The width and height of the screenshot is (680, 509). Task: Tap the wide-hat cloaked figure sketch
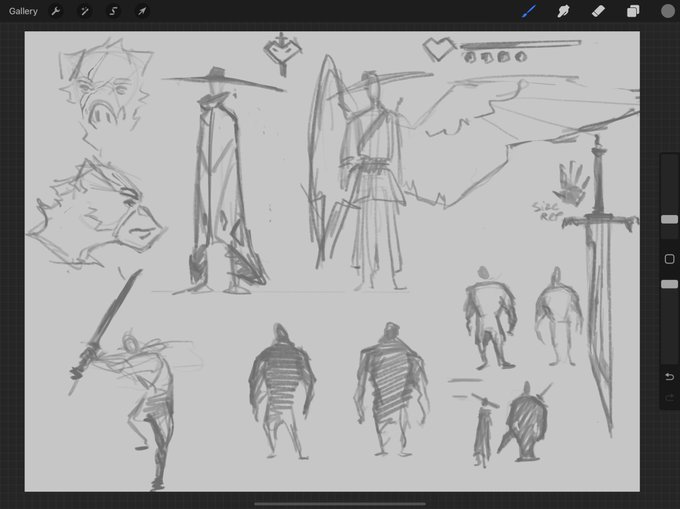point(223,182)
